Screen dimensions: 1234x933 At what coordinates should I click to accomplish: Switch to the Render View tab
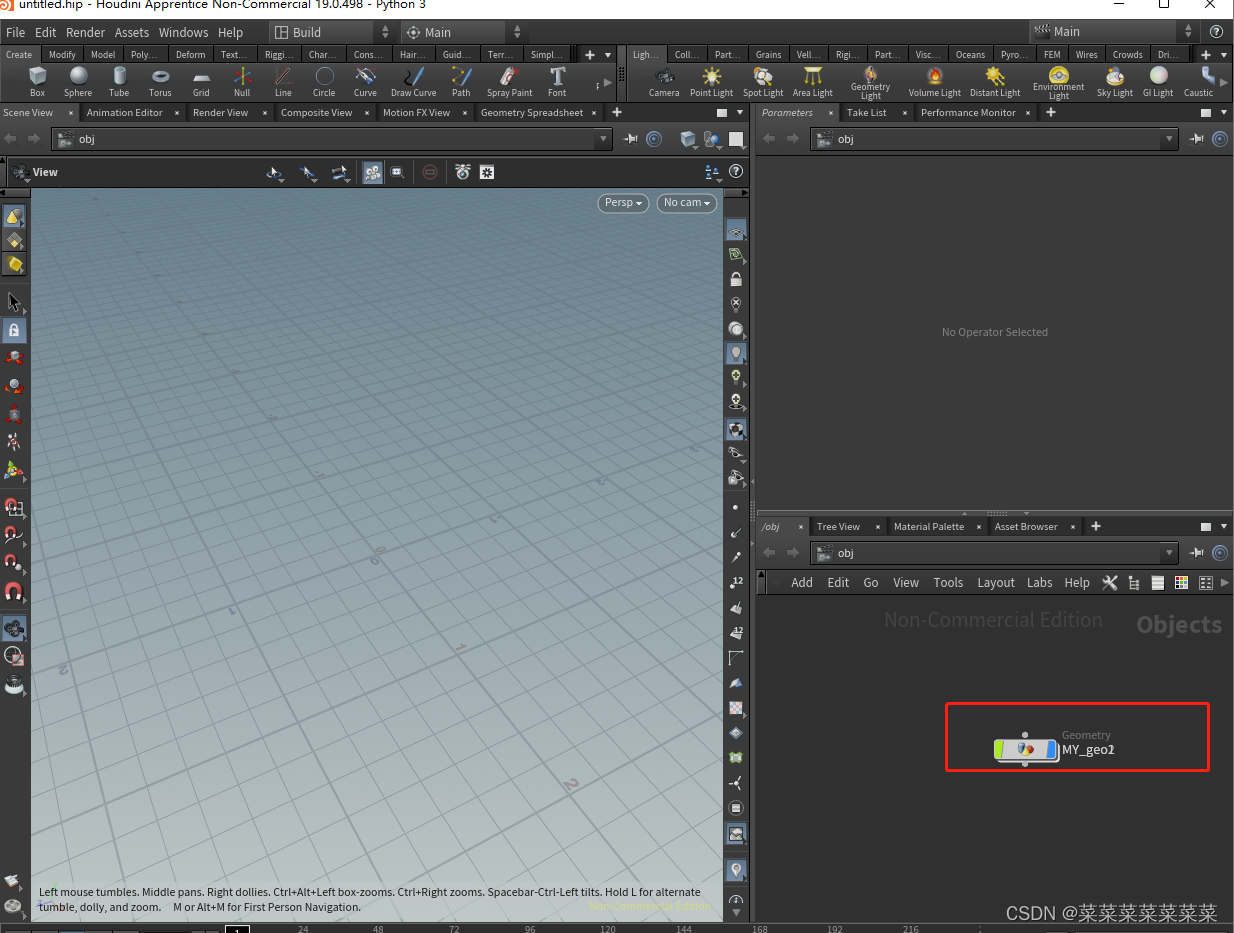[x=220, y=113]
